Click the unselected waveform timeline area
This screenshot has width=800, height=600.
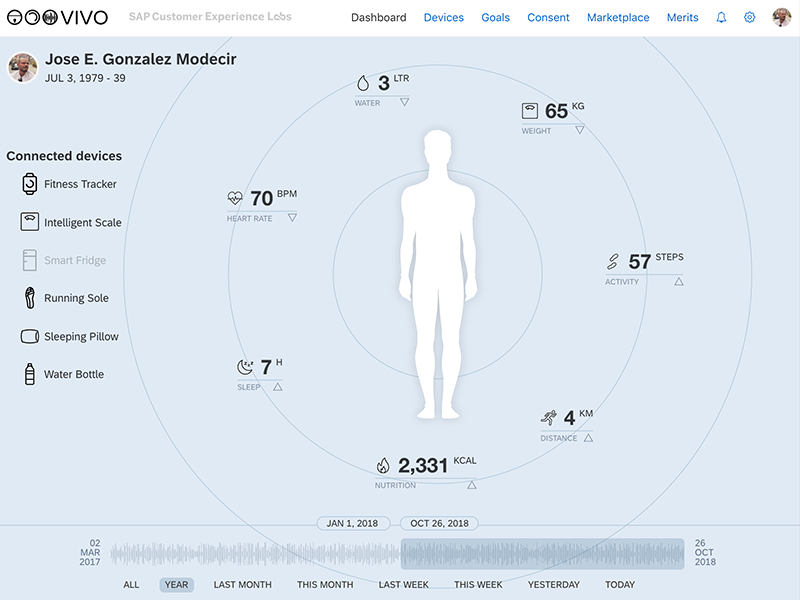[255, 554]
